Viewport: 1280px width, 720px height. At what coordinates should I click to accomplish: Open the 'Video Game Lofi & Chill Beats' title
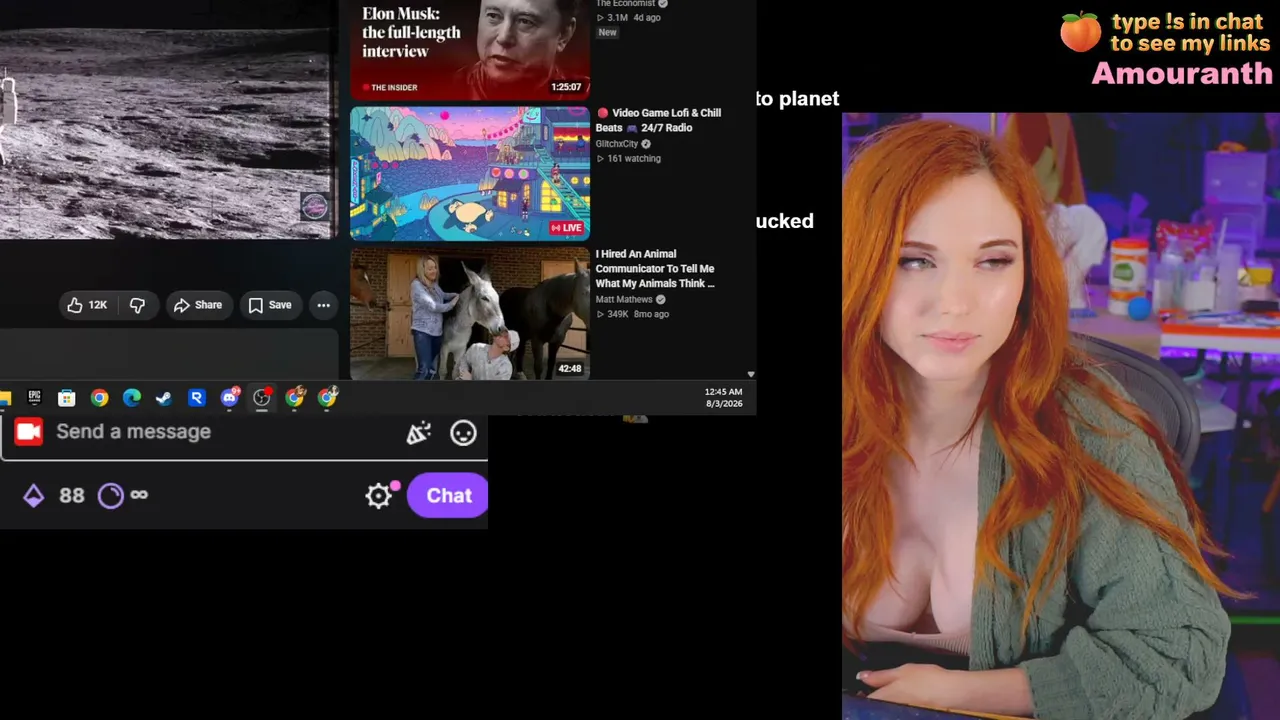658,120
